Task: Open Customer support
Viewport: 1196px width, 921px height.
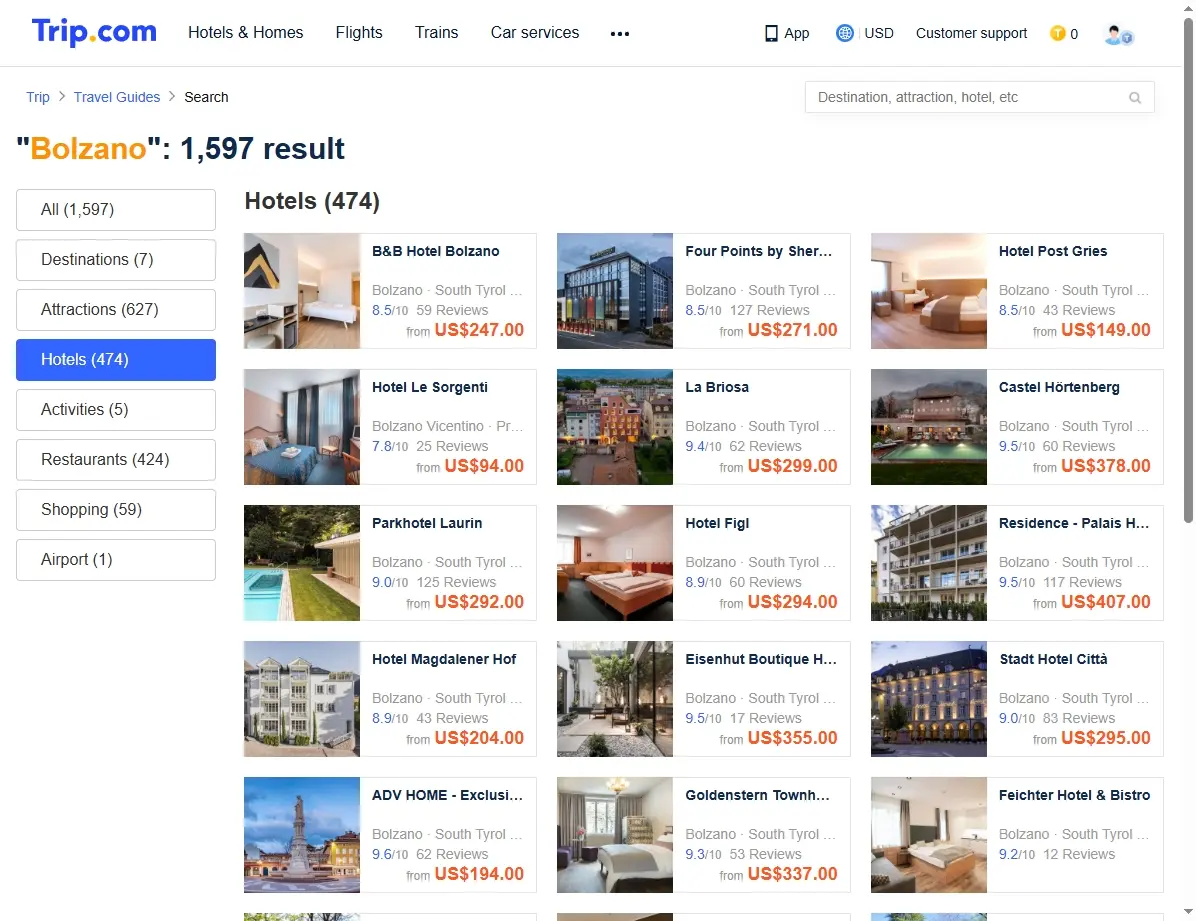Action: (971, 33)
